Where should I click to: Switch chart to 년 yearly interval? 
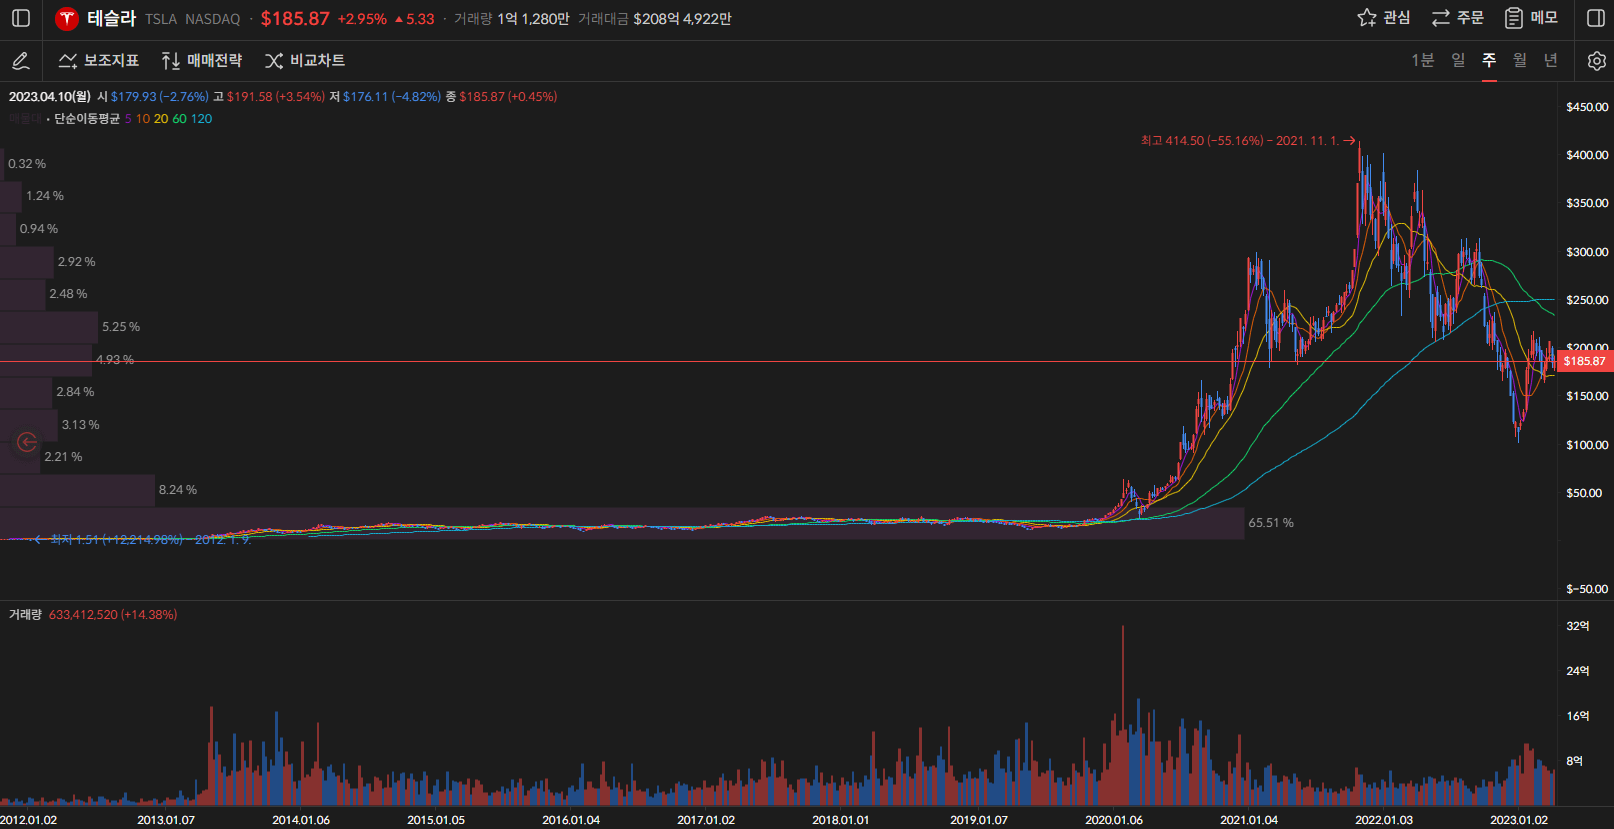[1551, 60]
